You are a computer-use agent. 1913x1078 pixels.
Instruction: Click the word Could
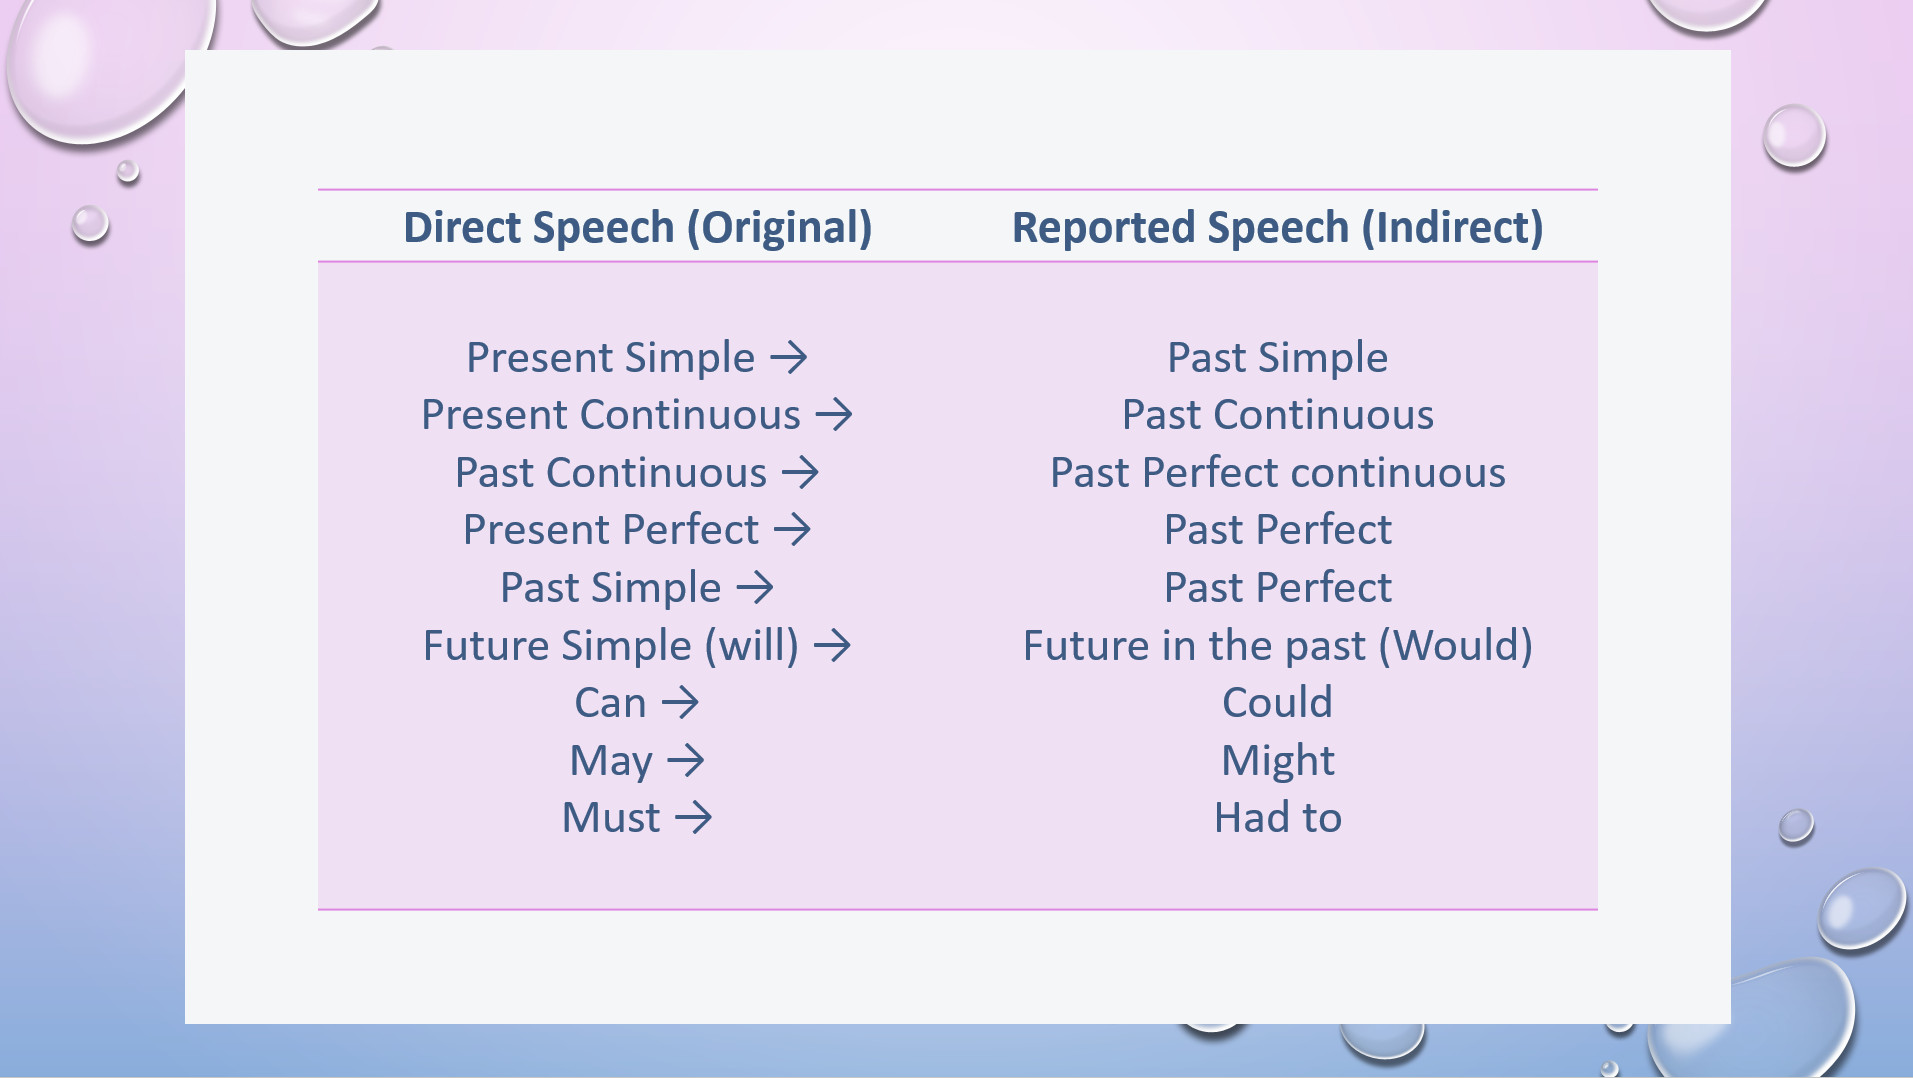tap(1277, 703)
